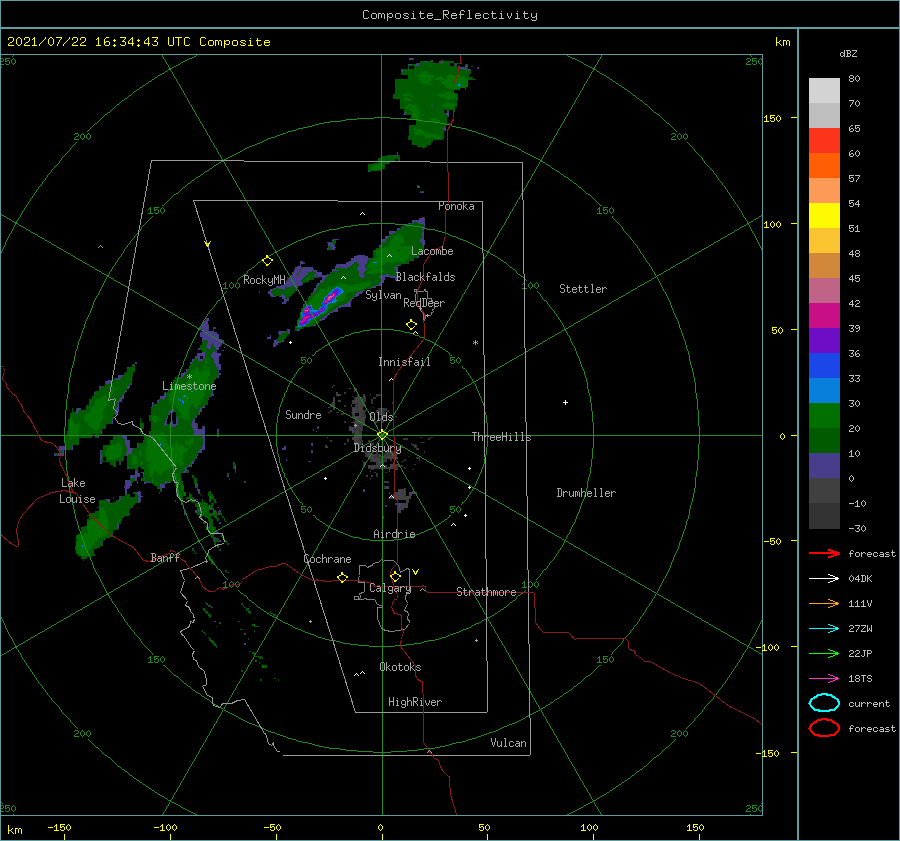
Task: Click the dBZ legend heading
Action: pos(848,53)
